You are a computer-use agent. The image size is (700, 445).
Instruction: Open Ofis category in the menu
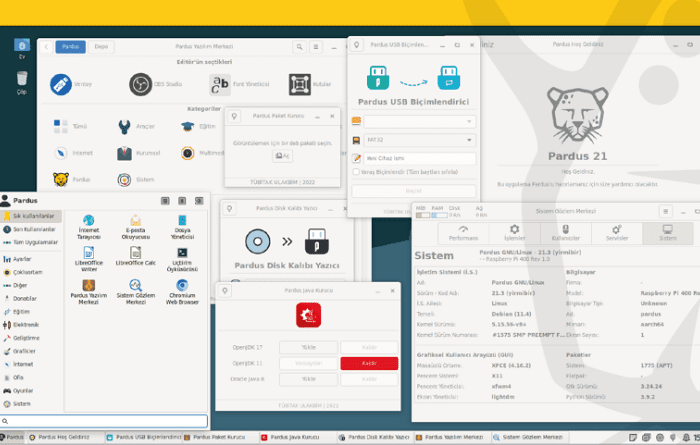(x=31, y=378)
